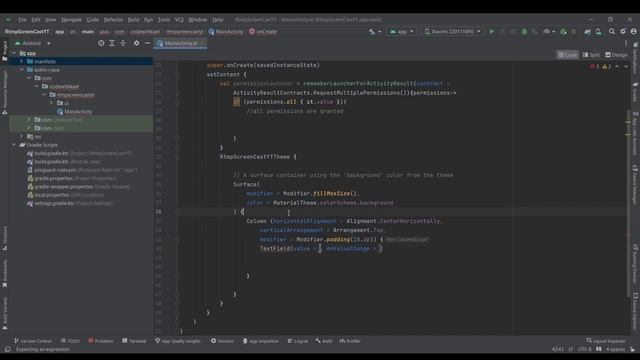Open the Problems tool window
640x360 pixels.
[x=101, y=341]
